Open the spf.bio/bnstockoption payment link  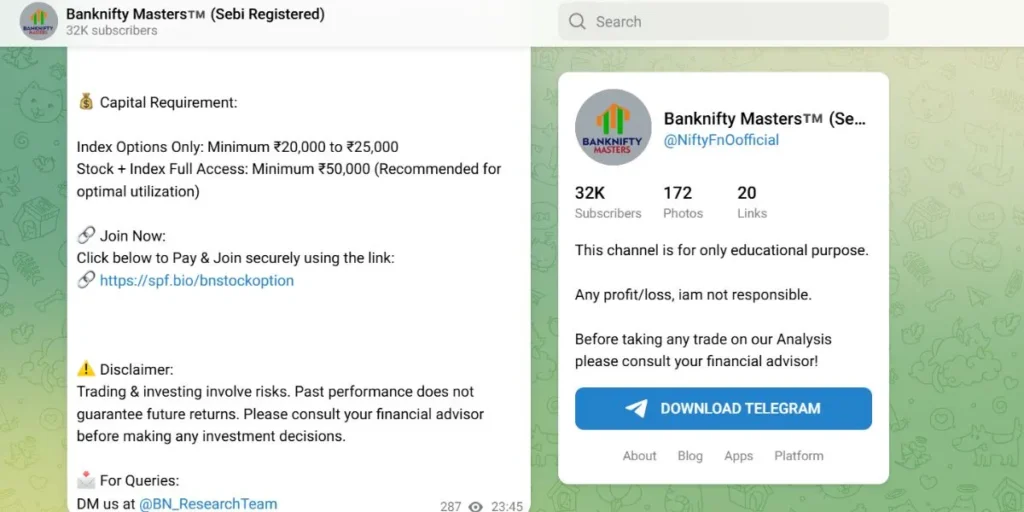coord(197,281)
